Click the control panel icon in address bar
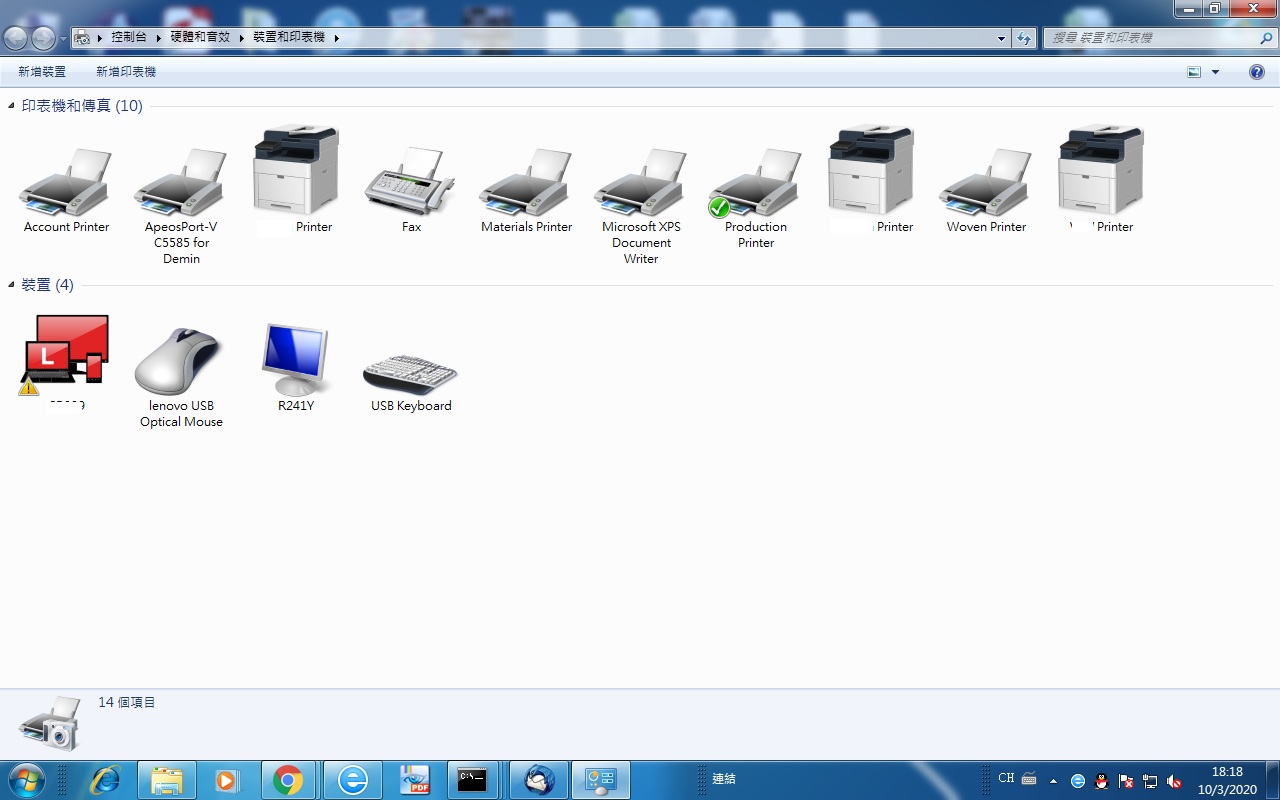1280x800 pixels. click(83, 38)
